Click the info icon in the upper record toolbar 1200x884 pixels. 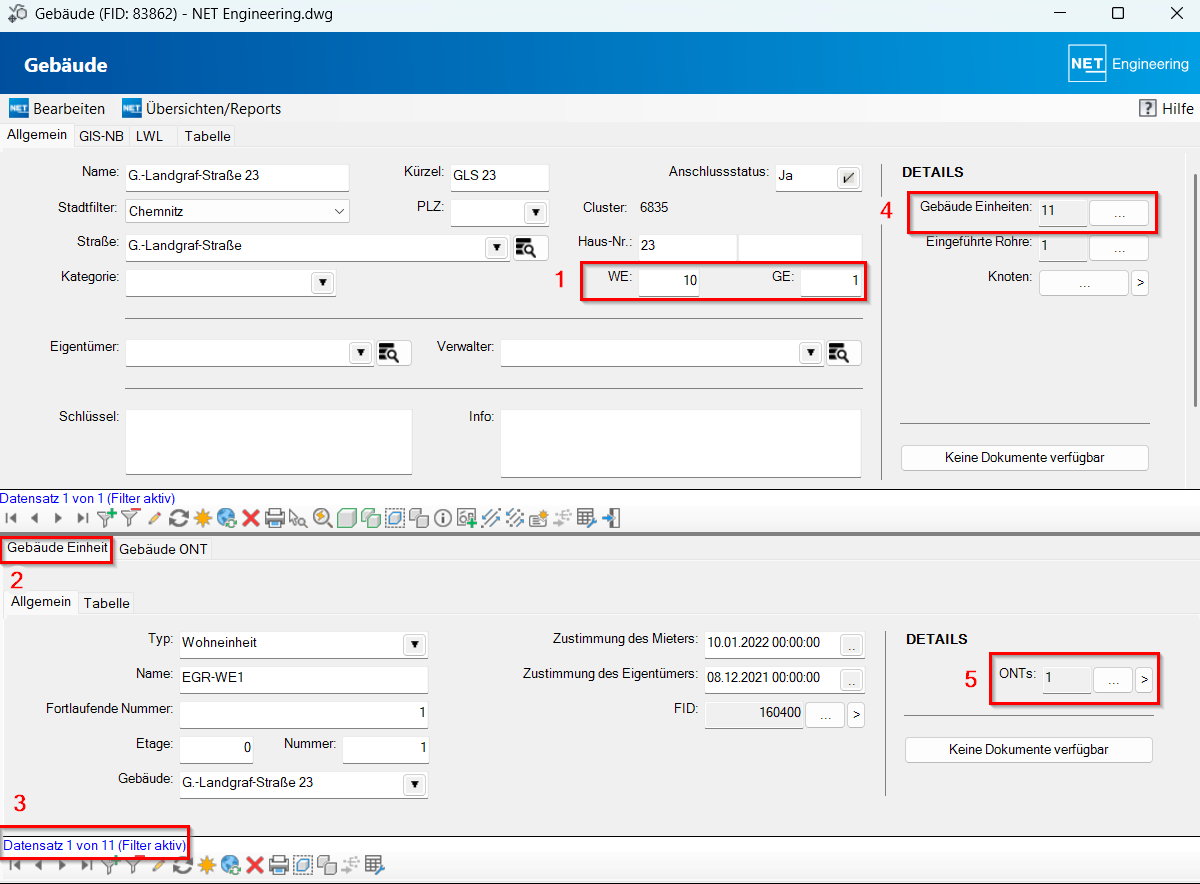(x=443, y=518)
